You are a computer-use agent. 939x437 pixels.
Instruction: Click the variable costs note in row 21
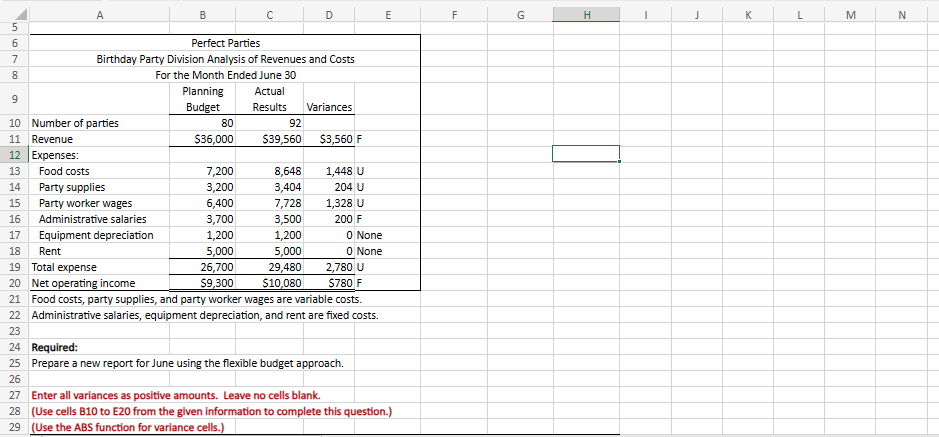coord(196,299)
